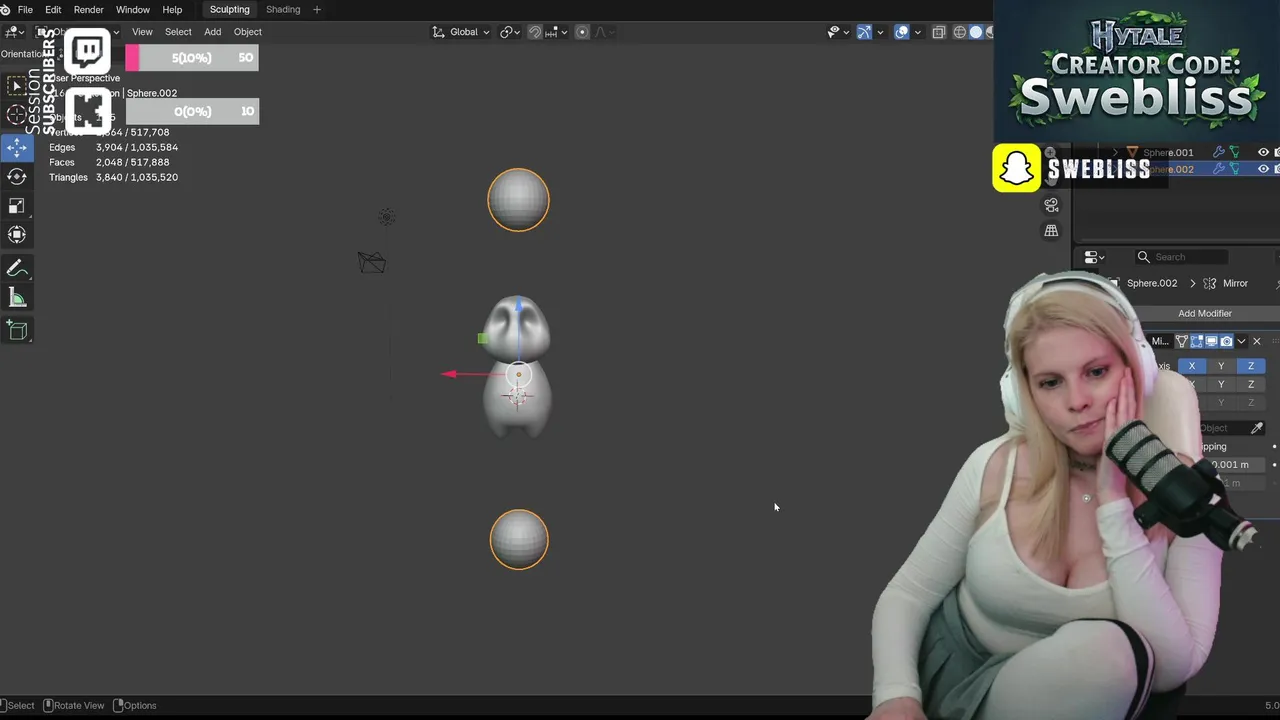Image resolution: width=1280 pixels, height=720 pixels.
Task: Open the Window menu
Action: (x=133, y=10)
